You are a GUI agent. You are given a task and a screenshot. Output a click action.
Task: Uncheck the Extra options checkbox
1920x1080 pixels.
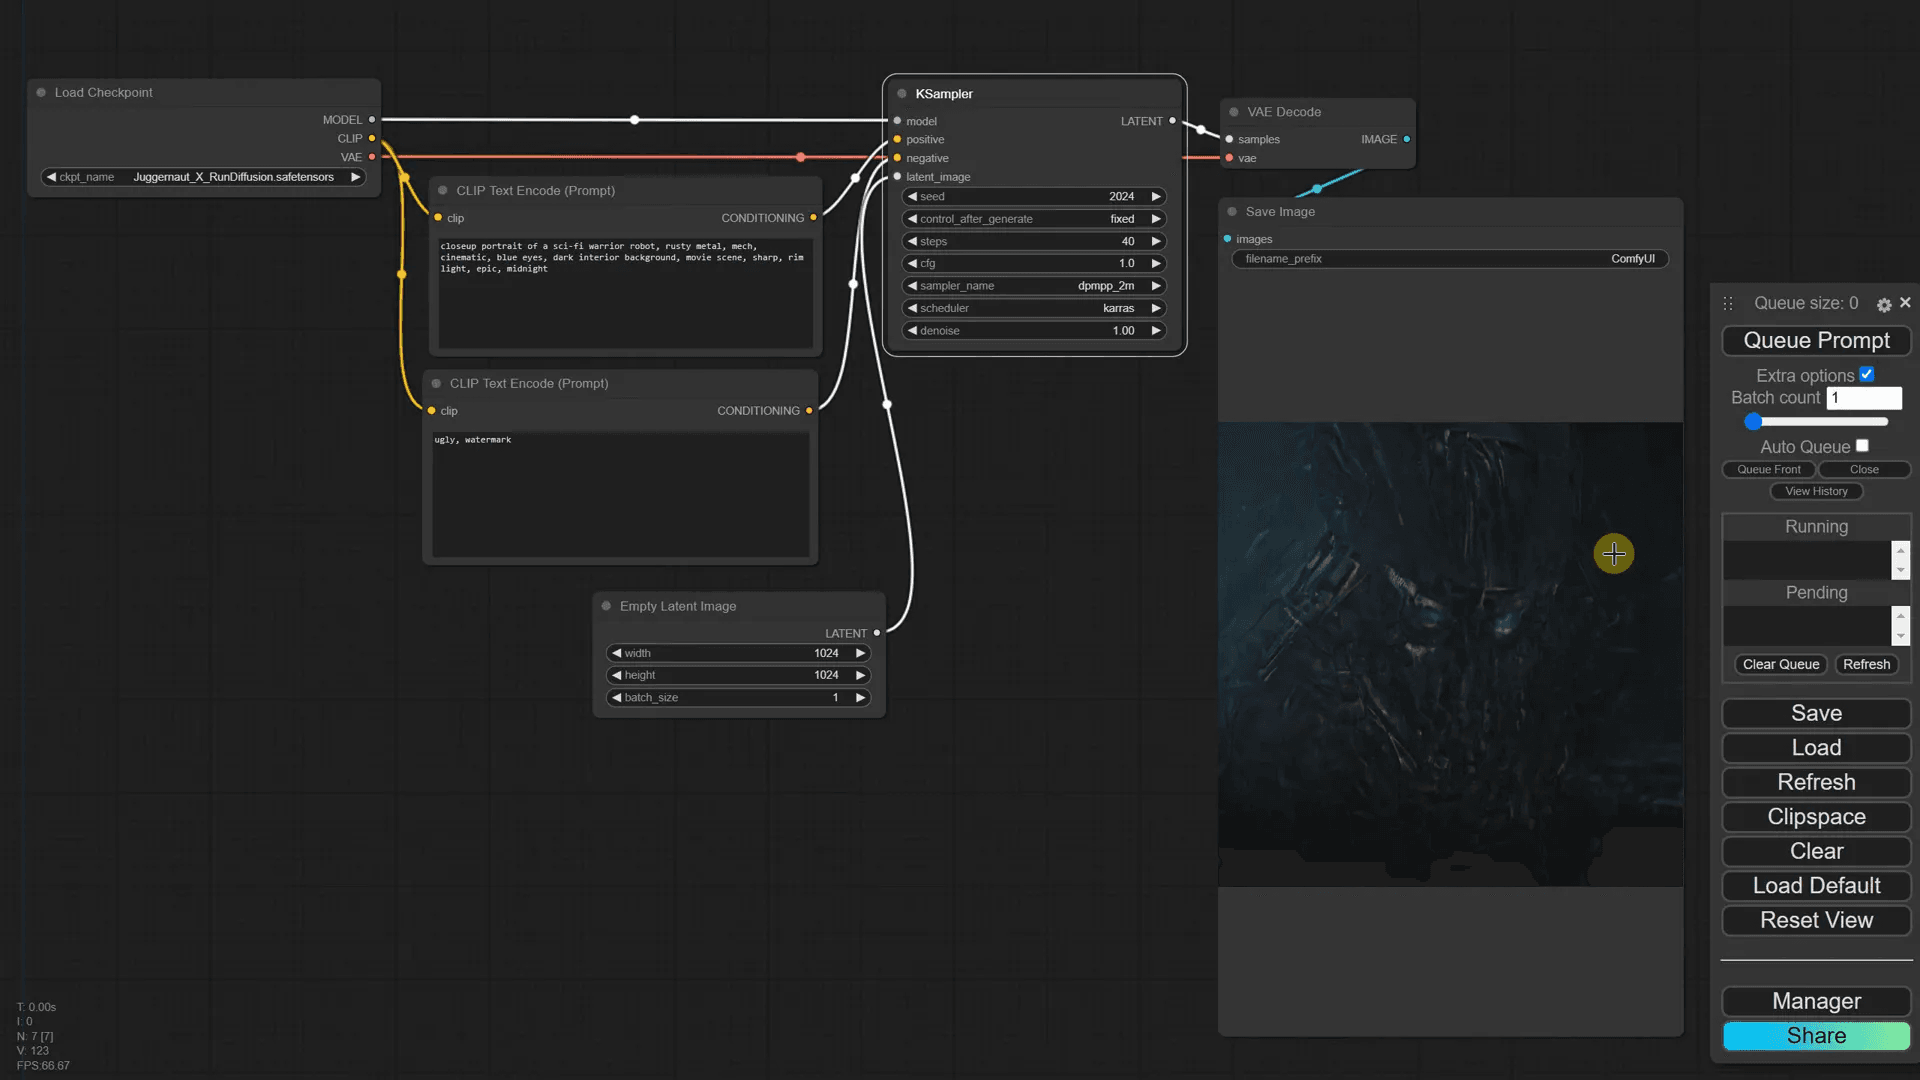click(x=1866, y=375)
